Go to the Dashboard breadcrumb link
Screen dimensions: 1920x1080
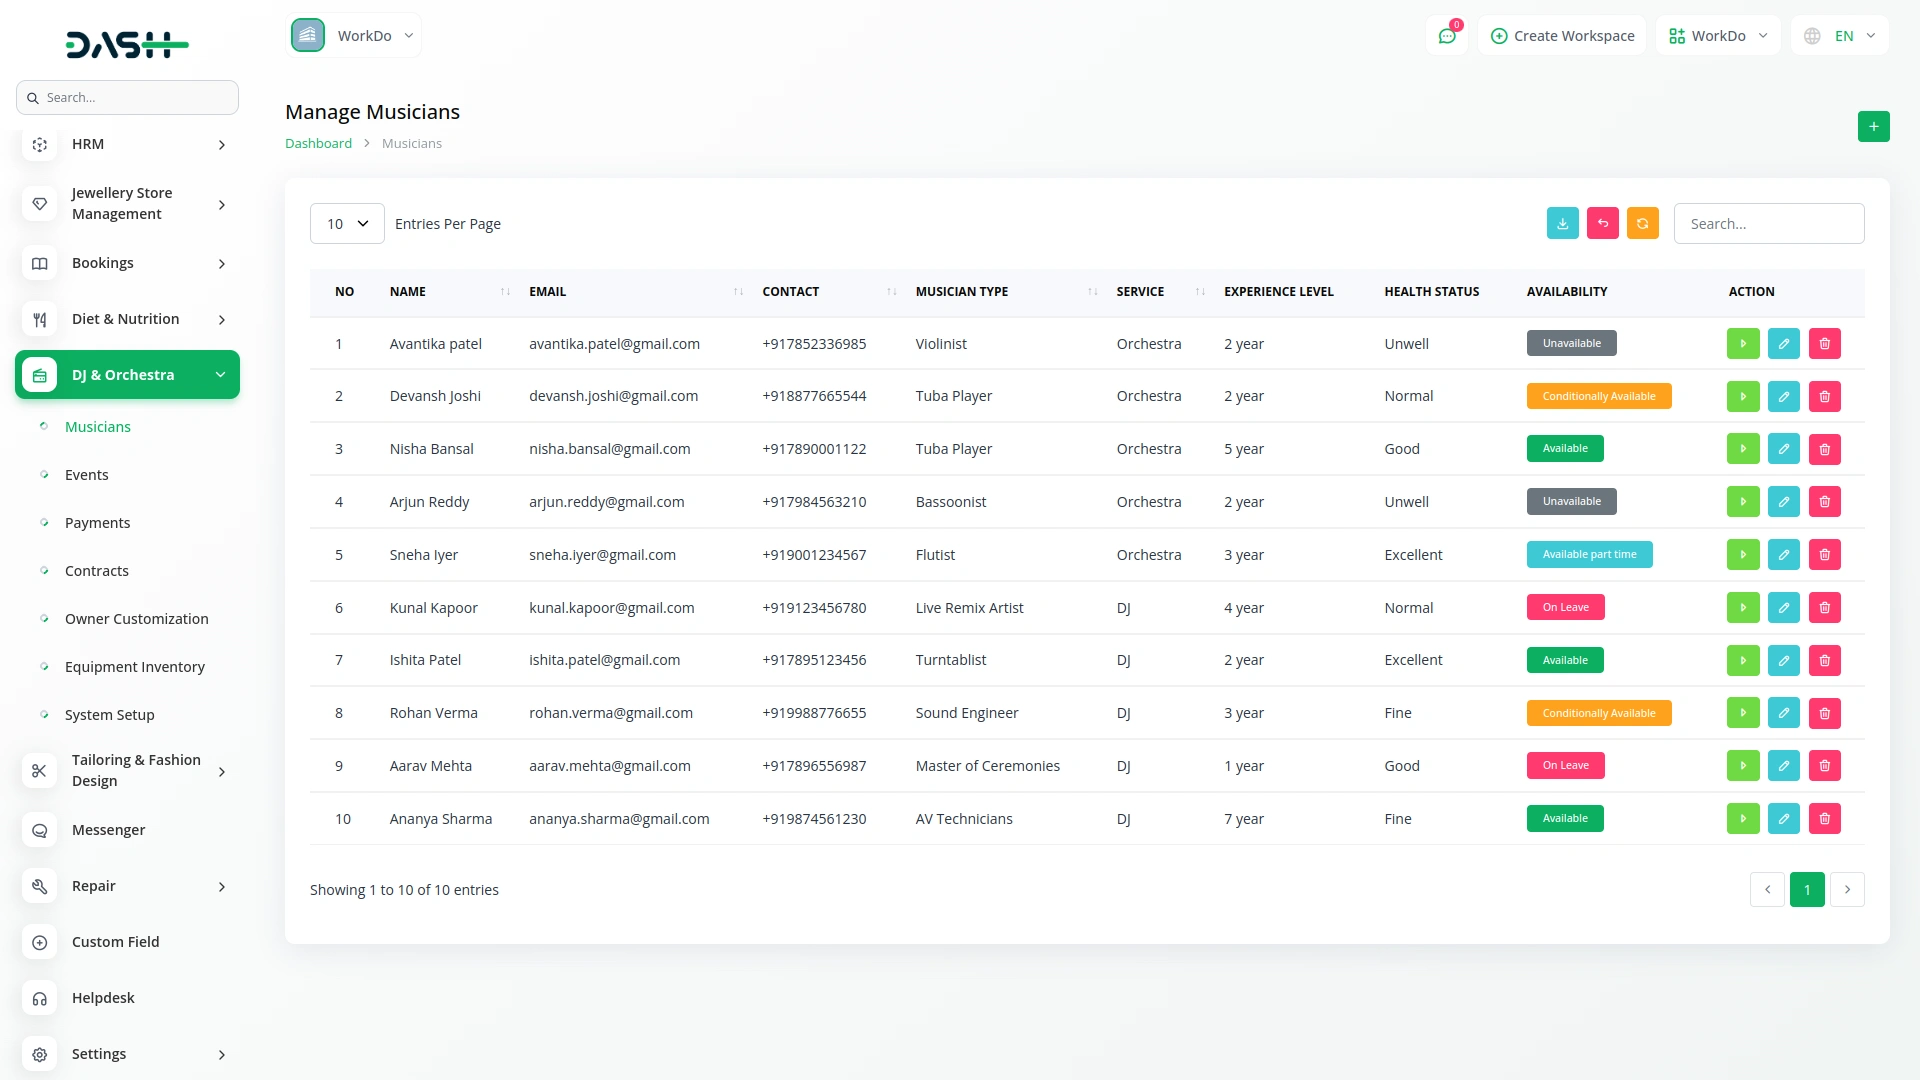tap(318, 144)
